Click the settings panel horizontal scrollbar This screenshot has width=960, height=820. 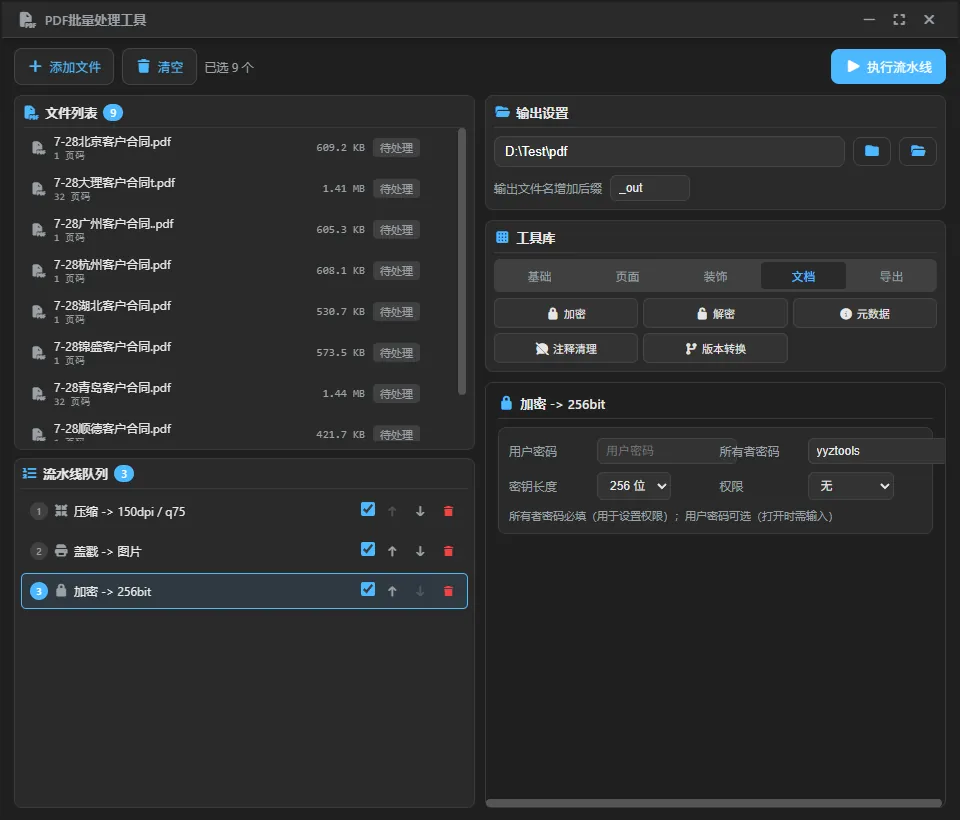tap(714, 803)
